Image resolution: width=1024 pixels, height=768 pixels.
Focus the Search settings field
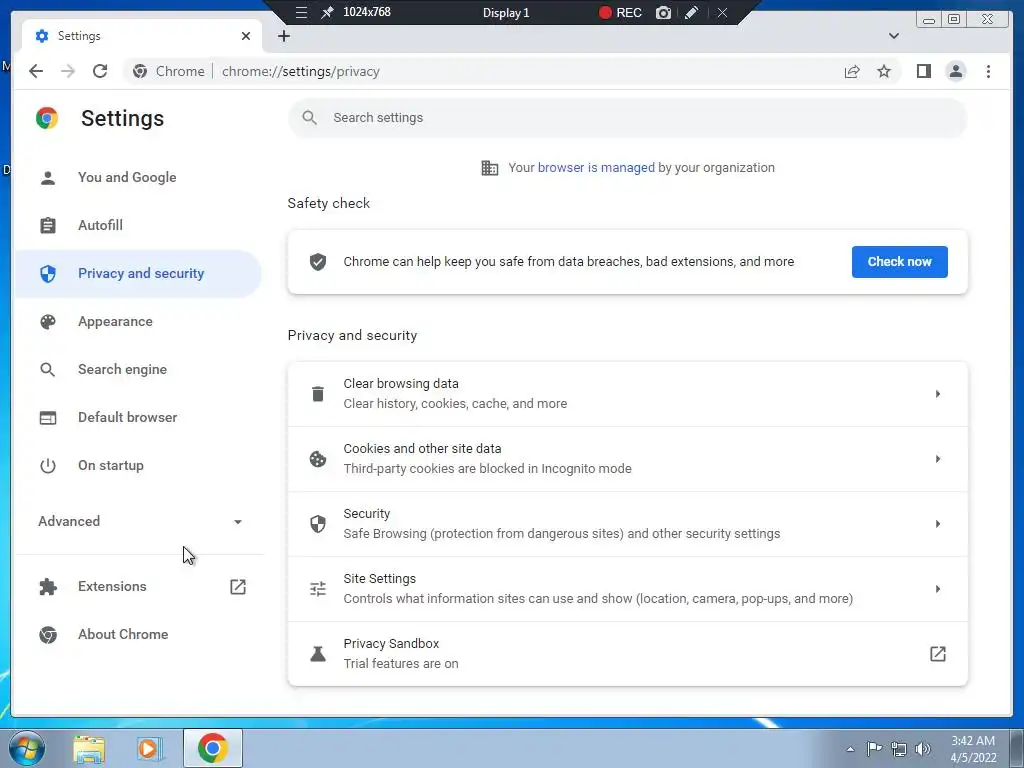[x=627, y=118]
